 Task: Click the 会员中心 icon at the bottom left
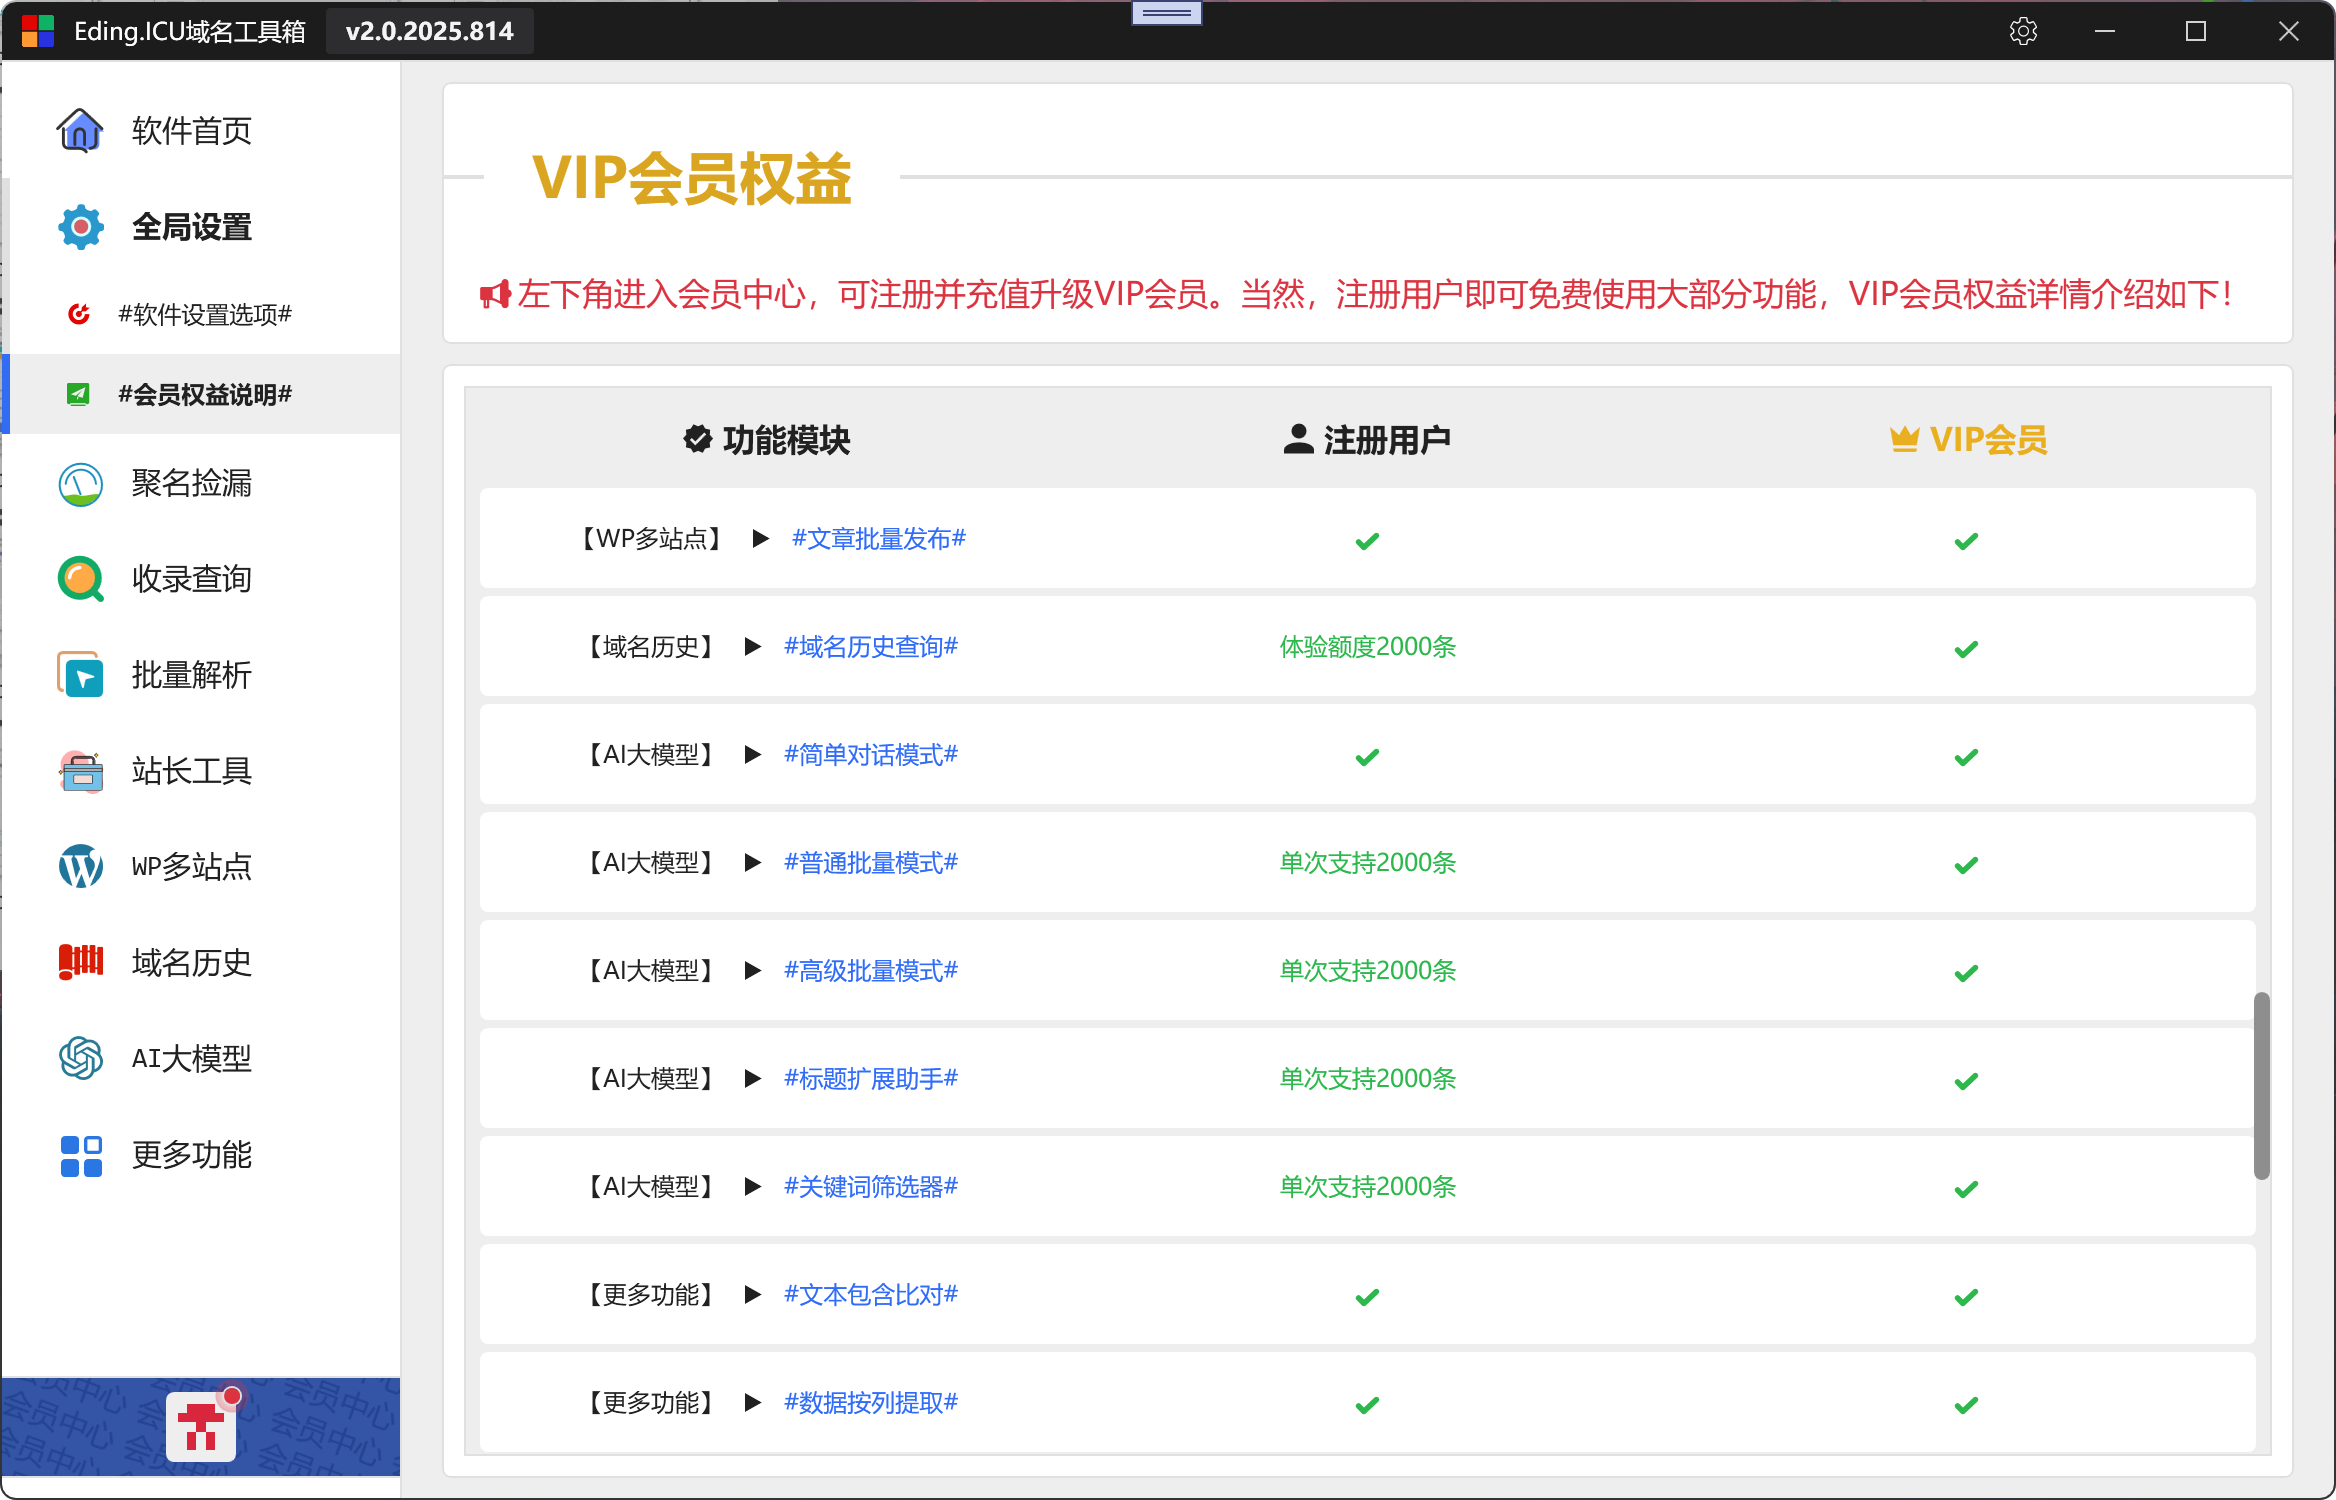pos(201,1427)
